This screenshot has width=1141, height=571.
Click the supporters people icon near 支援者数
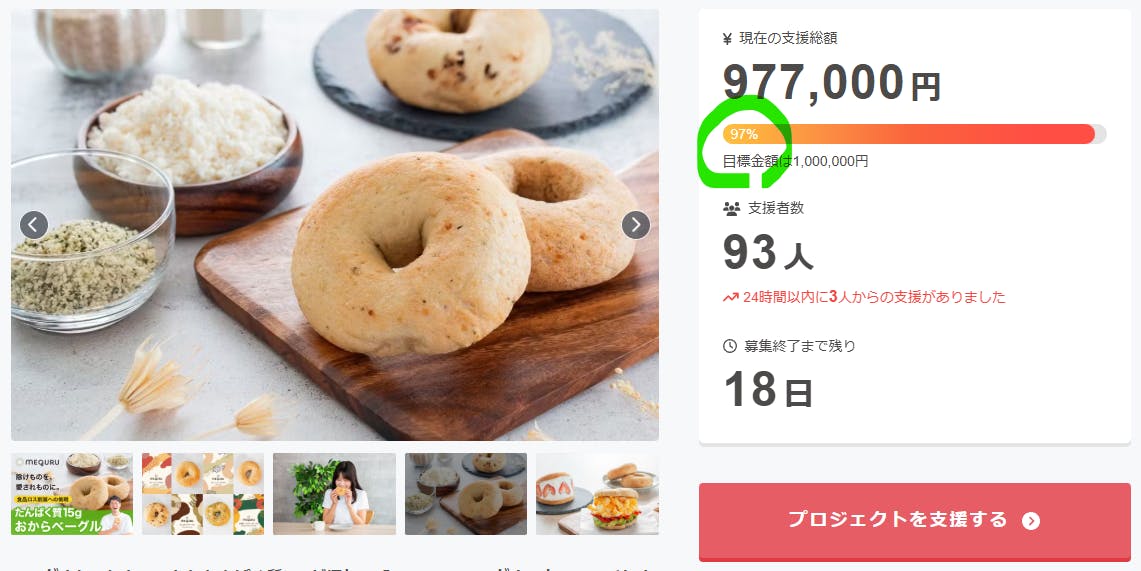(x=731, y=209)
